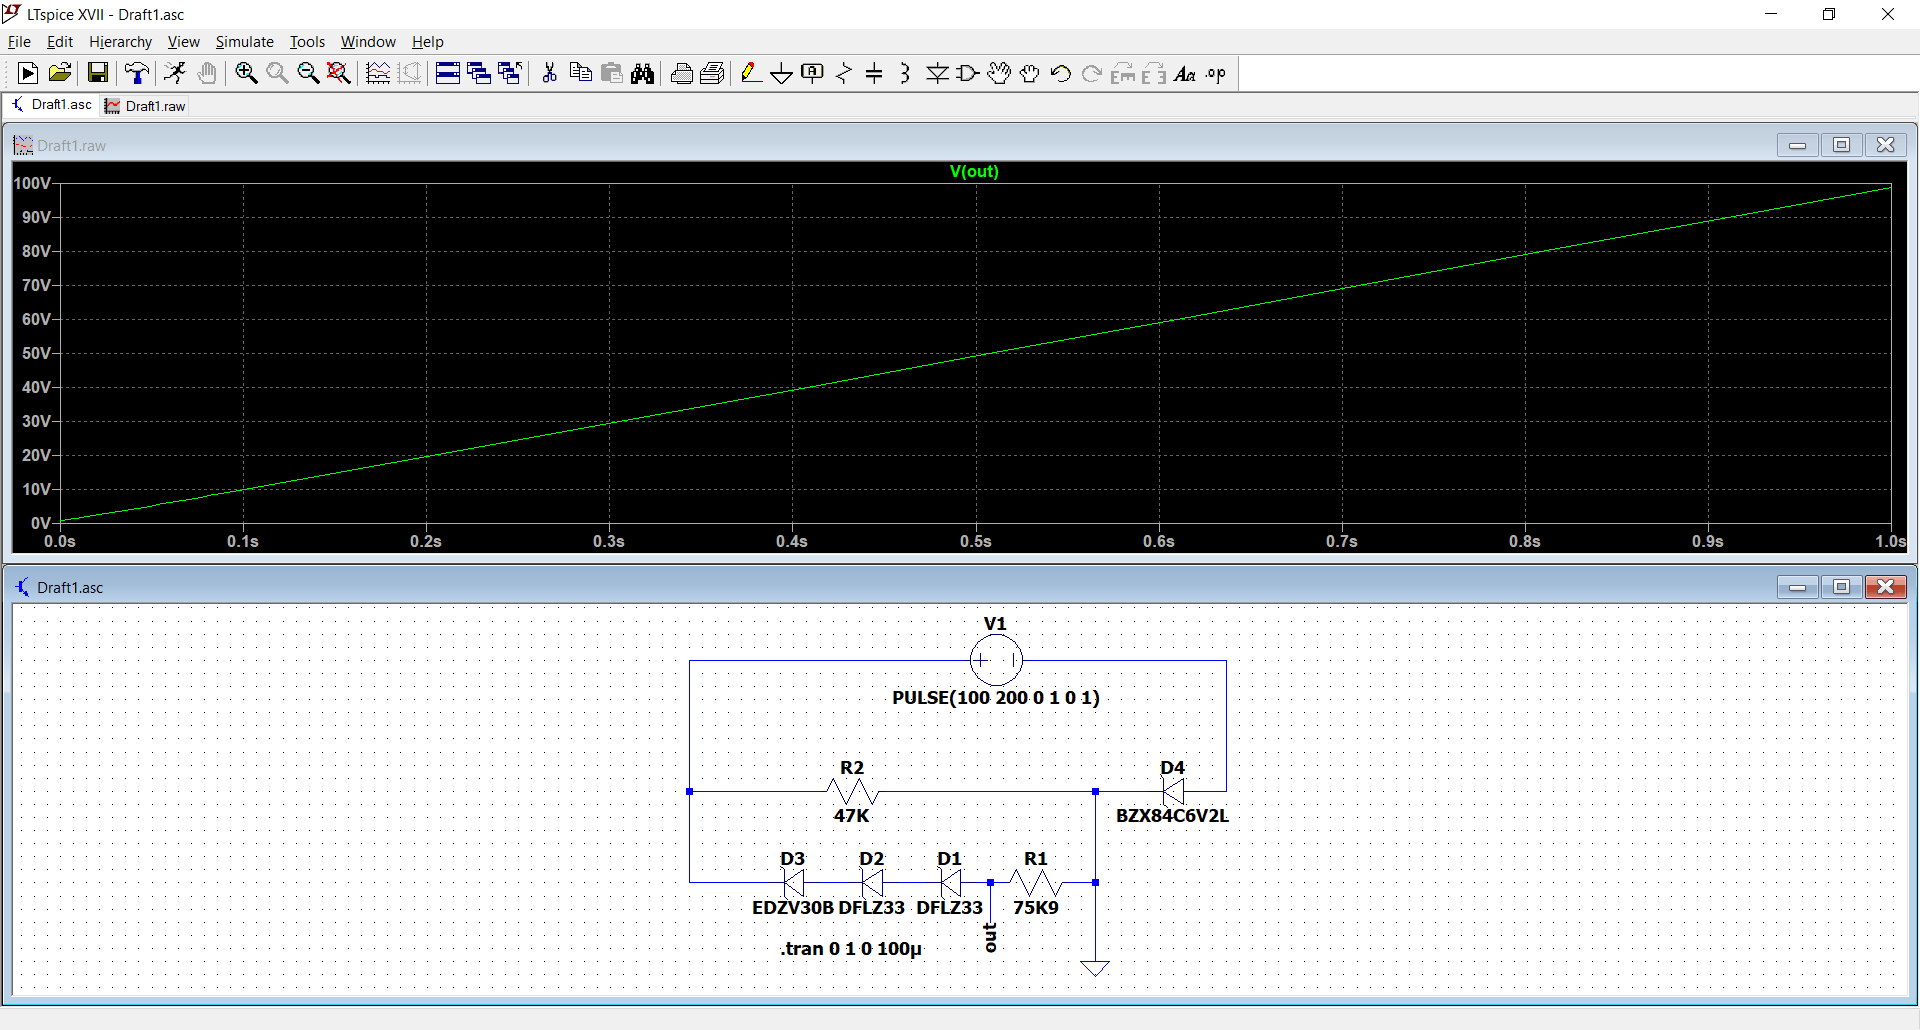Select the label net tool

coord(813,73)
